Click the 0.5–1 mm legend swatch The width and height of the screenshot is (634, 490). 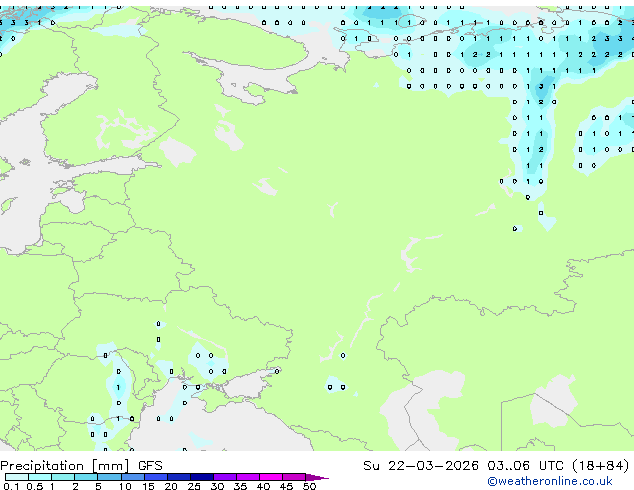click(40, 477)
